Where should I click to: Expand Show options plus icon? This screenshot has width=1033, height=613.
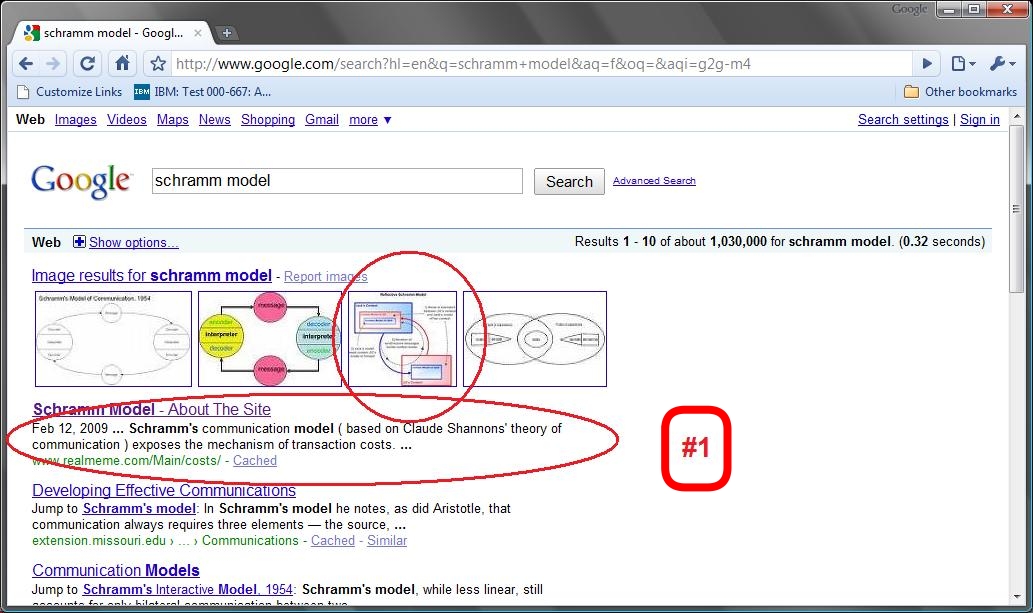pyautogui.click(x=79, y=242)
